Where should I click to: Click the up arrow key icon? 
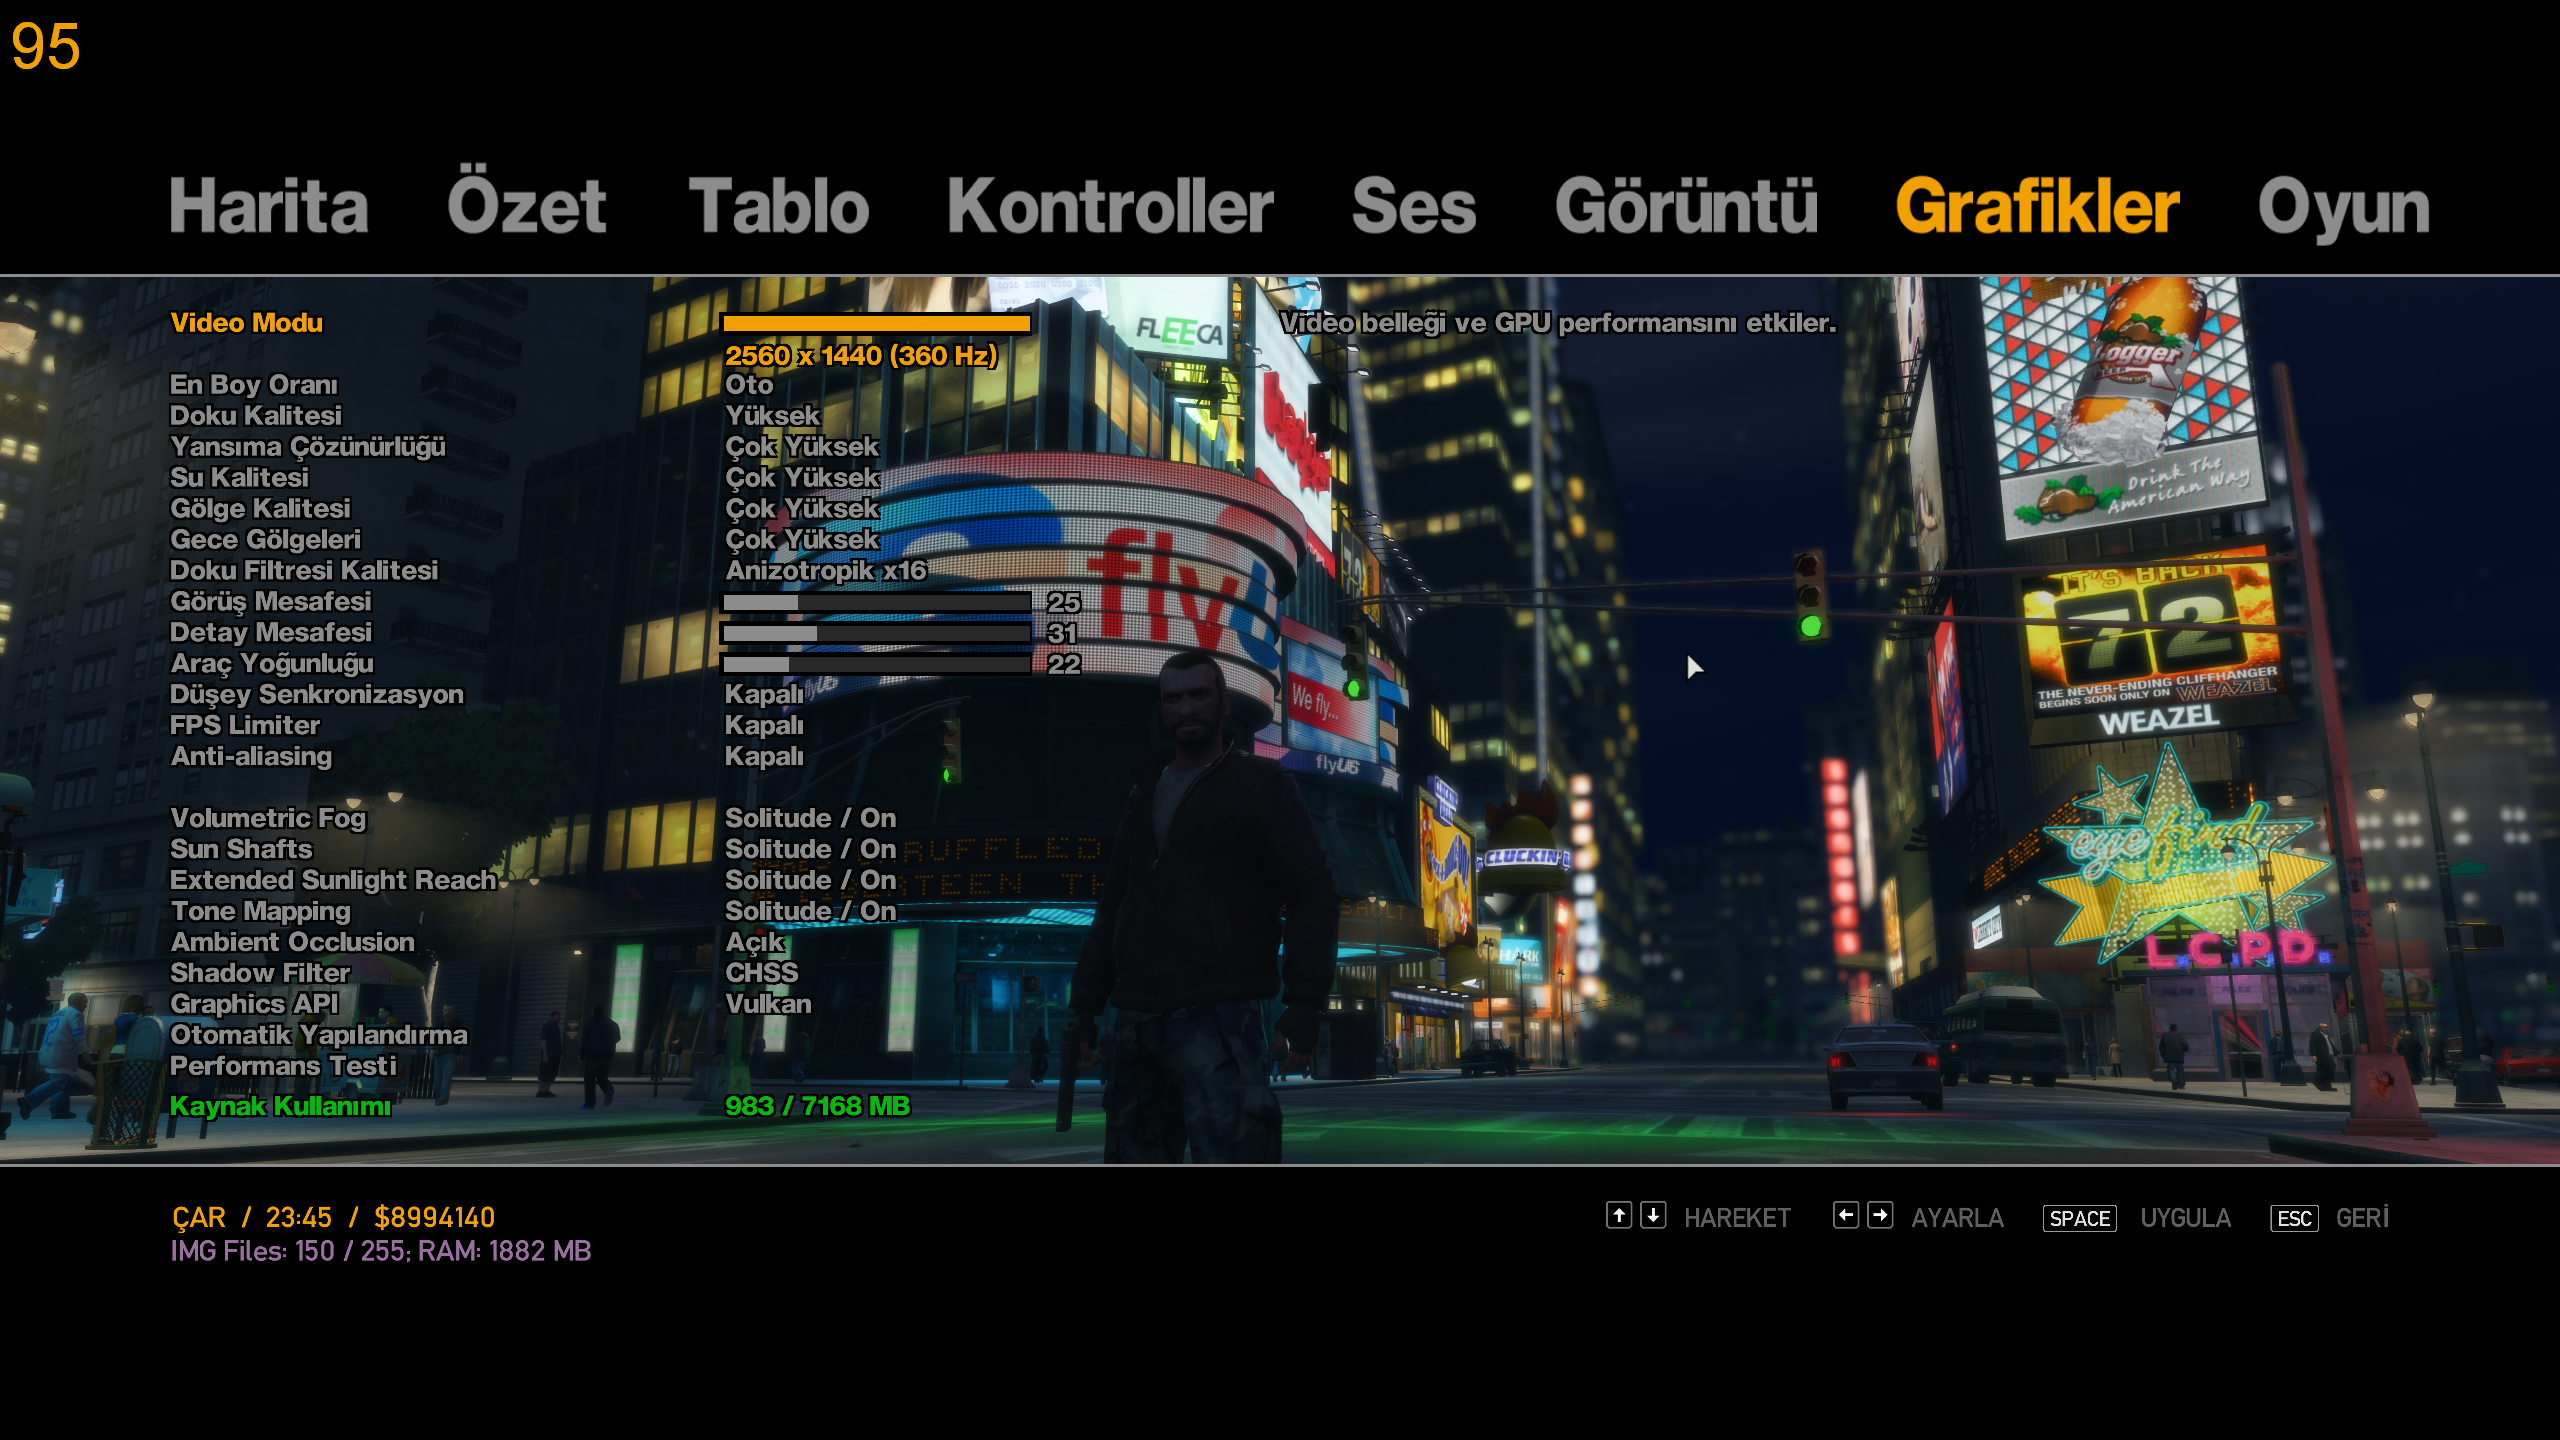pos(1619,1215)
